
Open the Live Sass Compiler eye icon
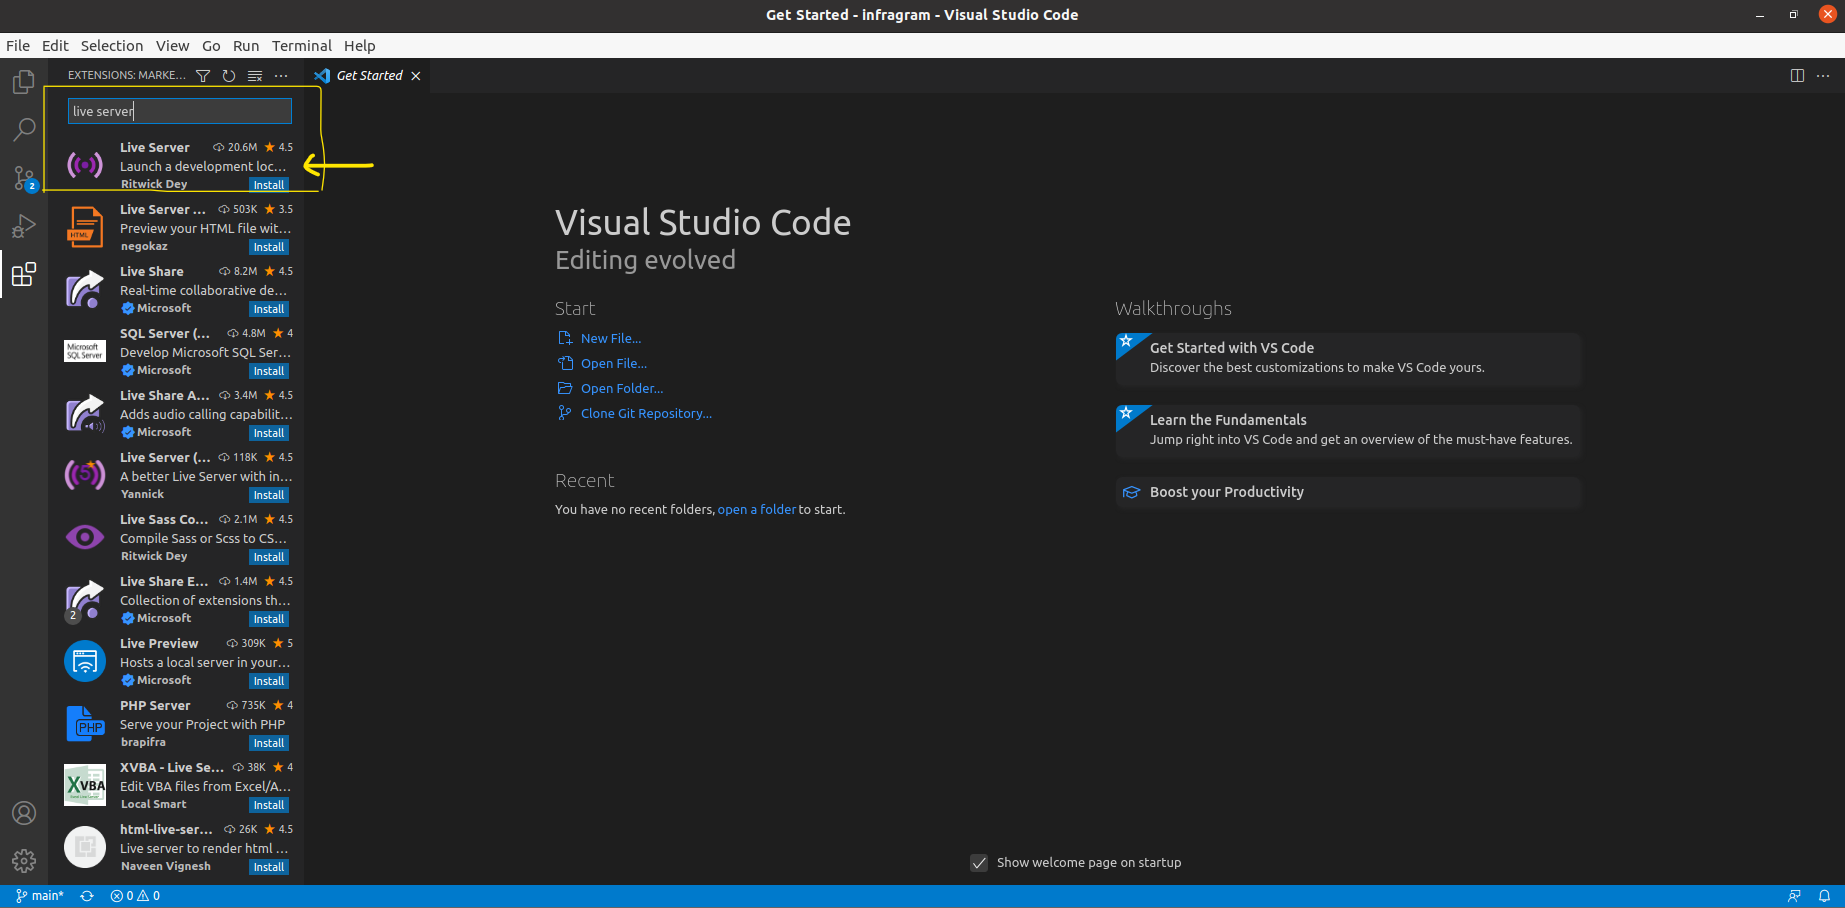coord(85,537)
